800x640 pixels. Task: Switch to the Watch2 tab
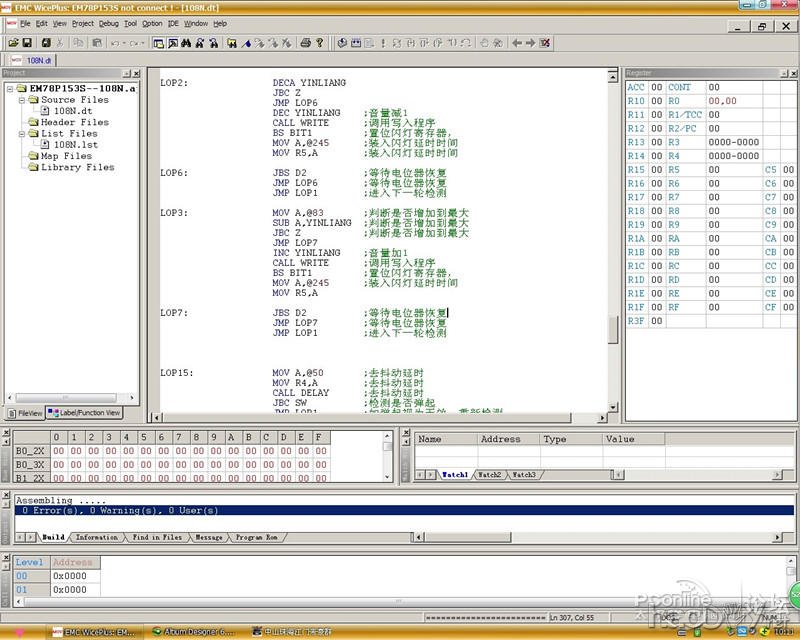(489, 475)
